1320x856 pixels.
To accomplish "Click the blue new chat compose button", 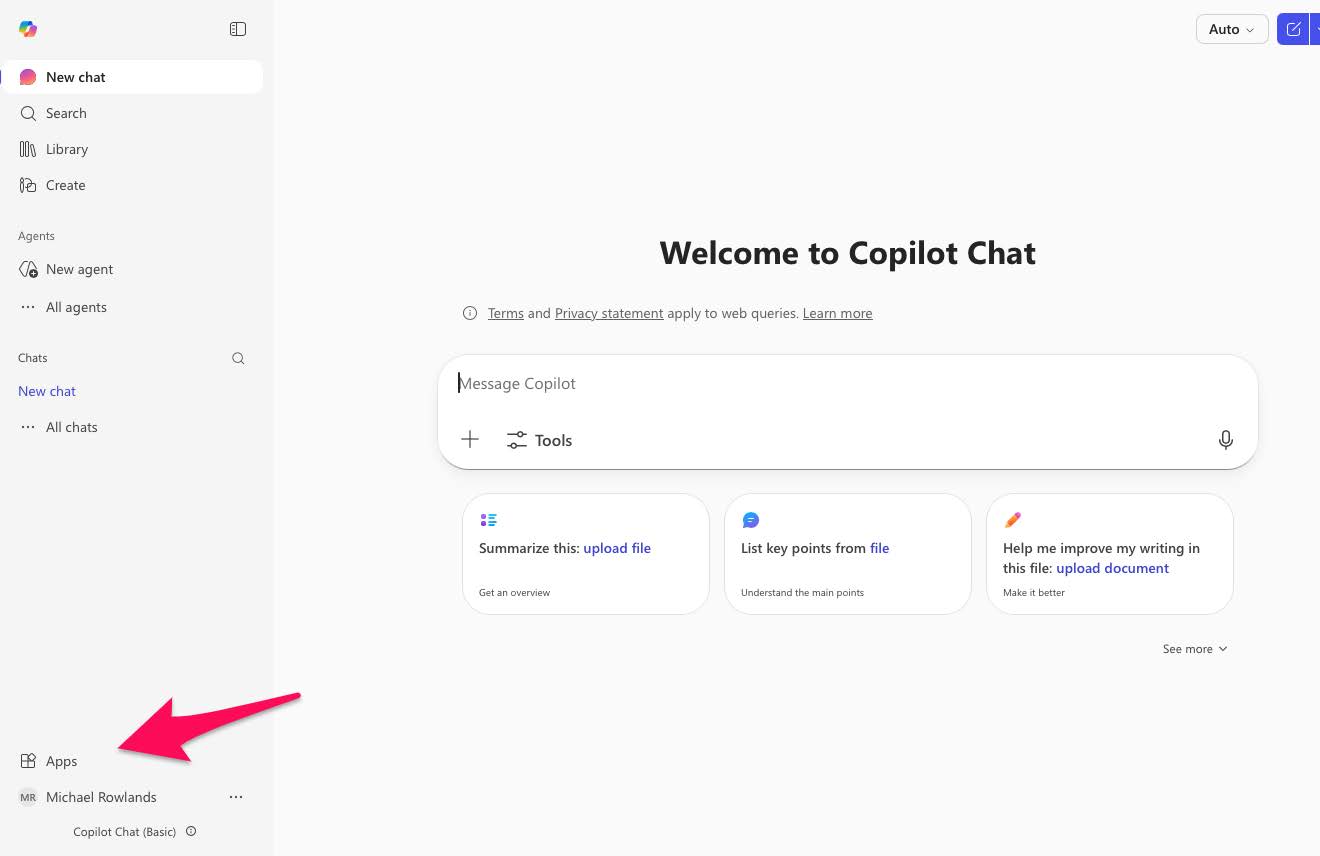I will [1293, 29].
